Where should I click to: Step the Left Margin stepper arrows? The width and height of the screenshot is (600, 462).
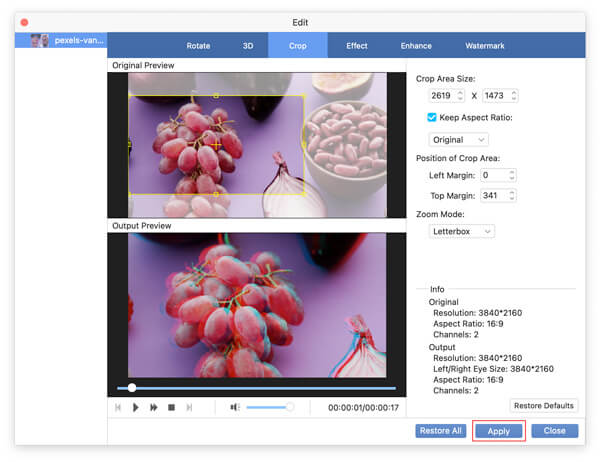coord(512,175)
